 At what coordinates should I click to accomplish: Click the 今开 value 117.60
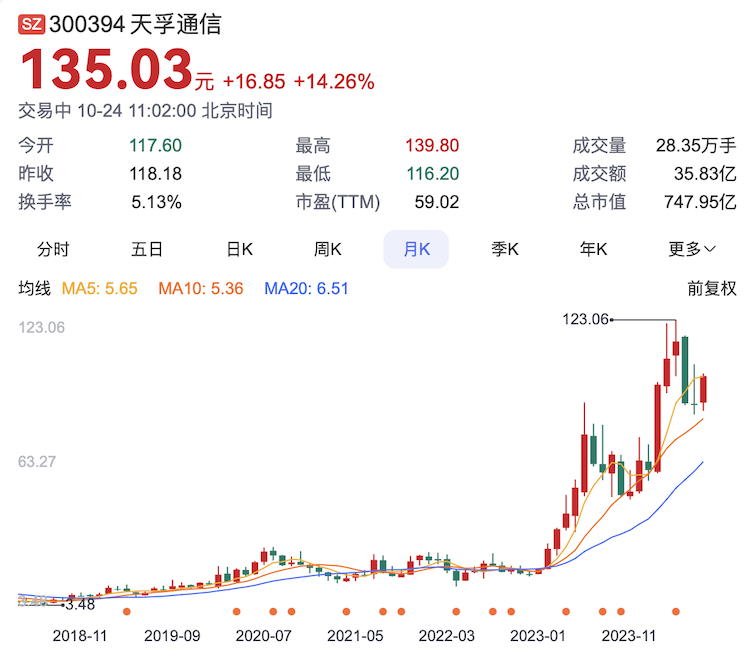[155, 145]
